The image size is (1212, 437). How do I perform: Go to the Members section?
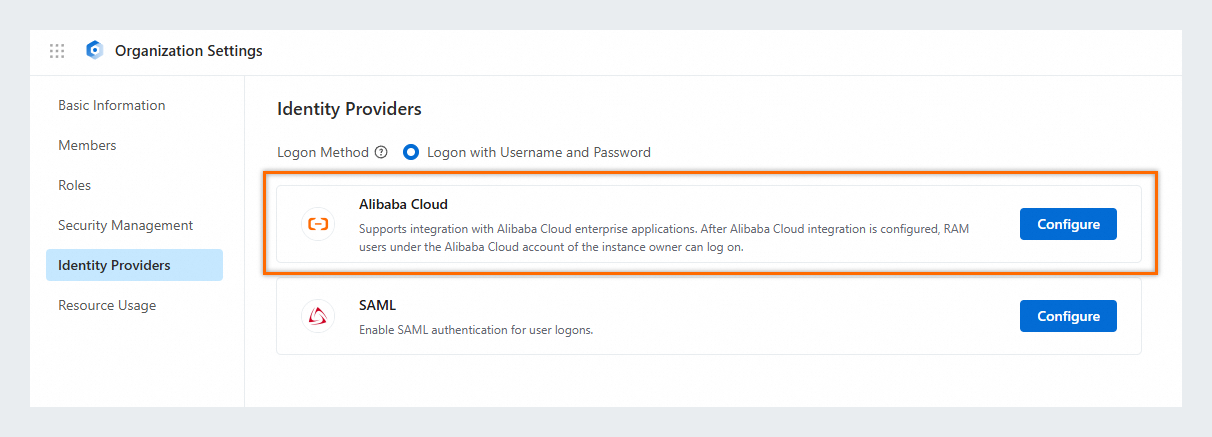click(x=87, y=145)
